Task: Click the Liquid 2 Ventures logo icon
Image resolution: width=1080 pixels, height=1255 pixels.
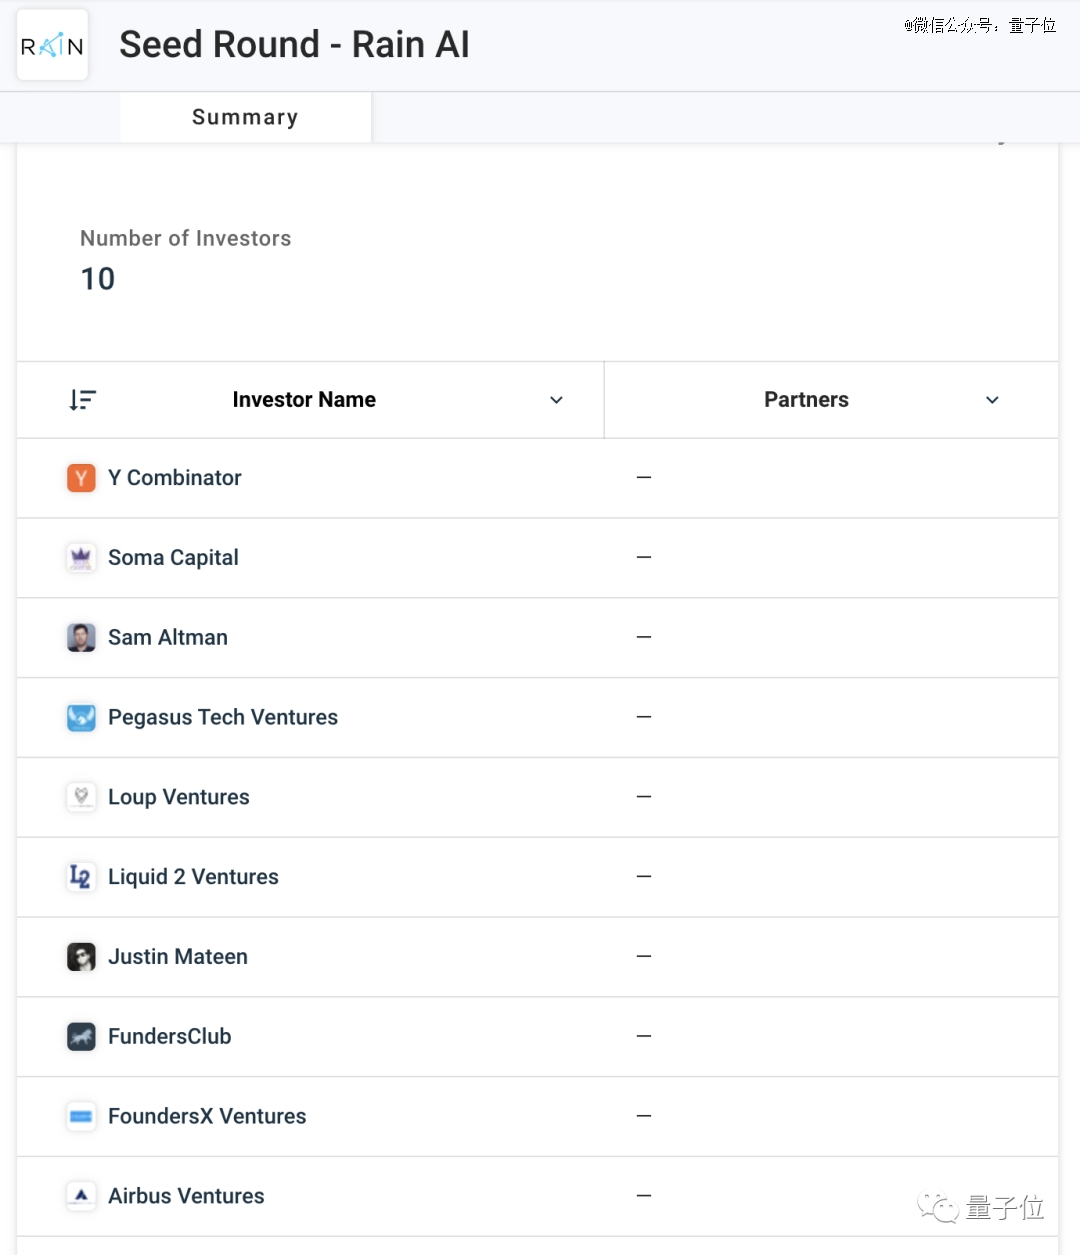Action: pyautogui.click(x=81, y=877)
